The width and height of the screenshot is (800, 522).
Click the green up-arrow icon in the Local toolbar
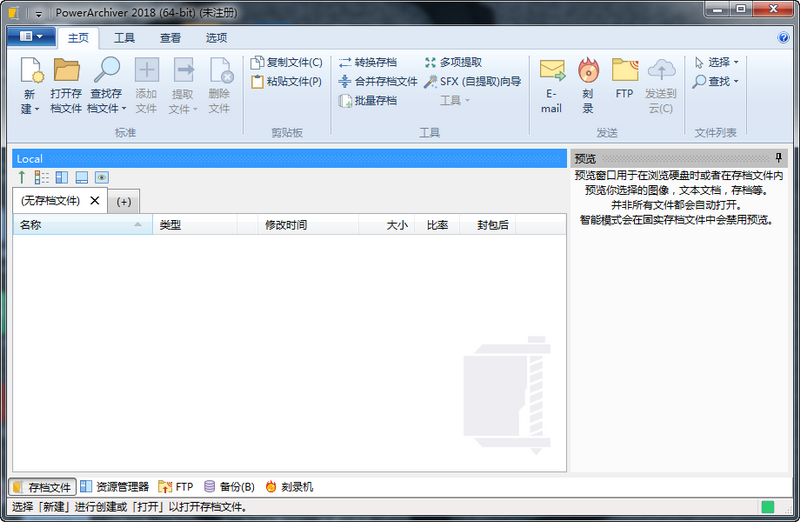pos(21,177)
